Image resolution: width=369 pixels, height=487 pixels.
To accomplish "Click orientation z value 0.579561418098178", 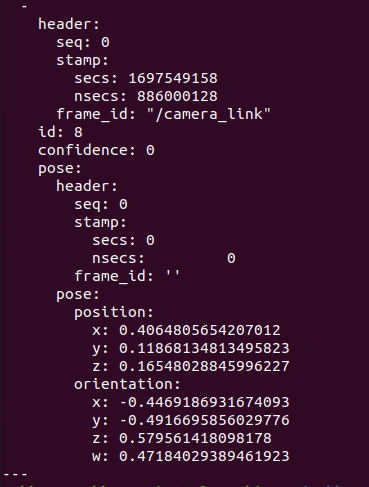I will (x=195, y=438).
